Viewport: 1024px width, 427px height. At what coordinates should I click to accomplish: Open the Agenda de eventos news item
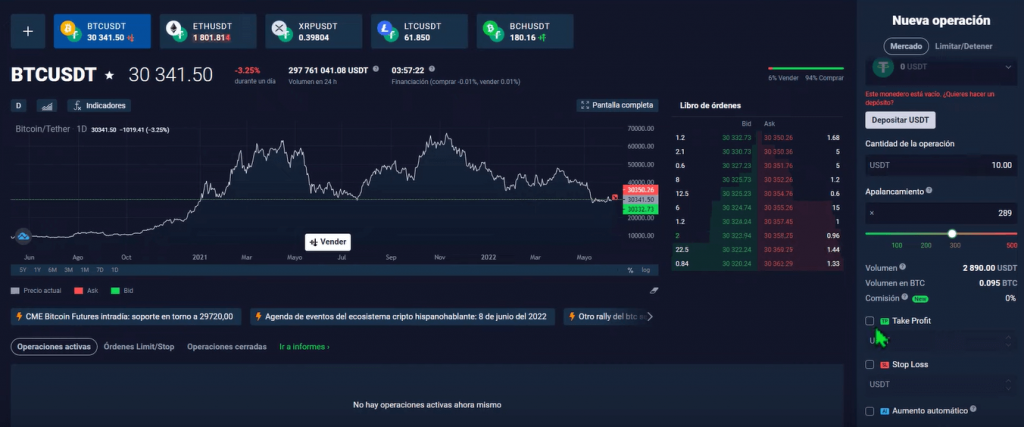pyautogui.click(x=402, y=317)
